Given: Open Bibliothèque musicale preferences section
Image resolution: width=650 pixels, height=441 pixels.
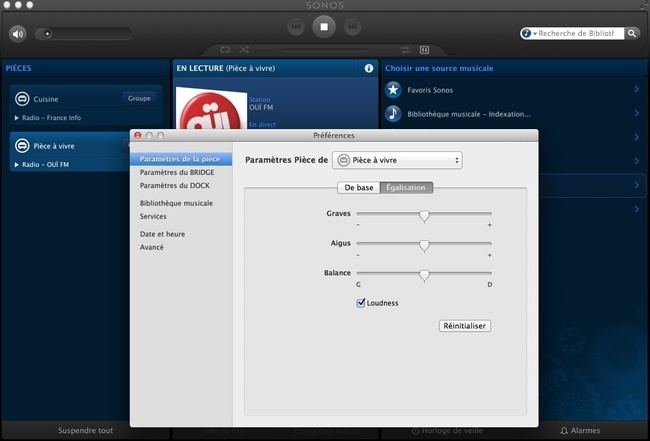Looking at the screenshot, I should 176,203.
